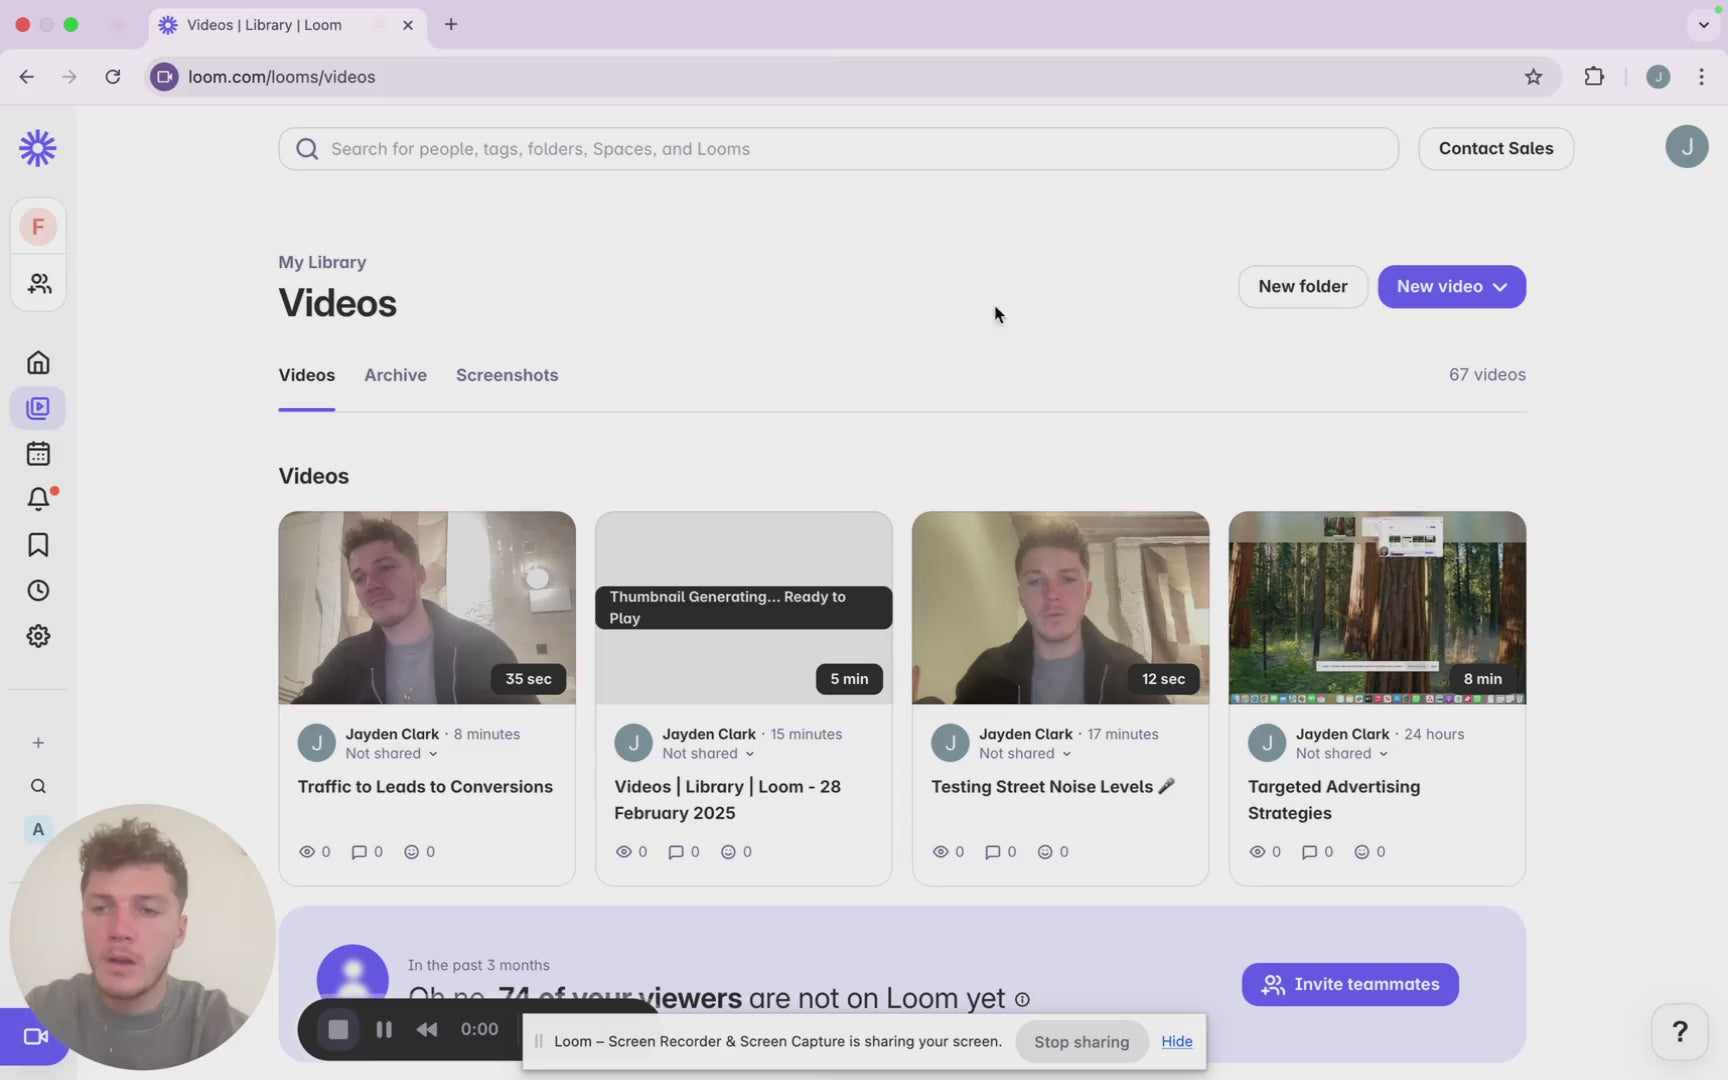Image resolution: width=1728 pixels, height=1080 pixels.
Task: Open the notifications bell icon
Action: (38, 498)
